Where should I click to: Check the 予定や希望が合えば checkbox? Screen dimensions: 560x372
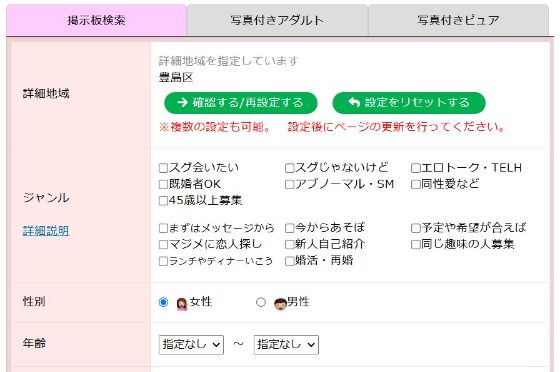click(415, 228)
